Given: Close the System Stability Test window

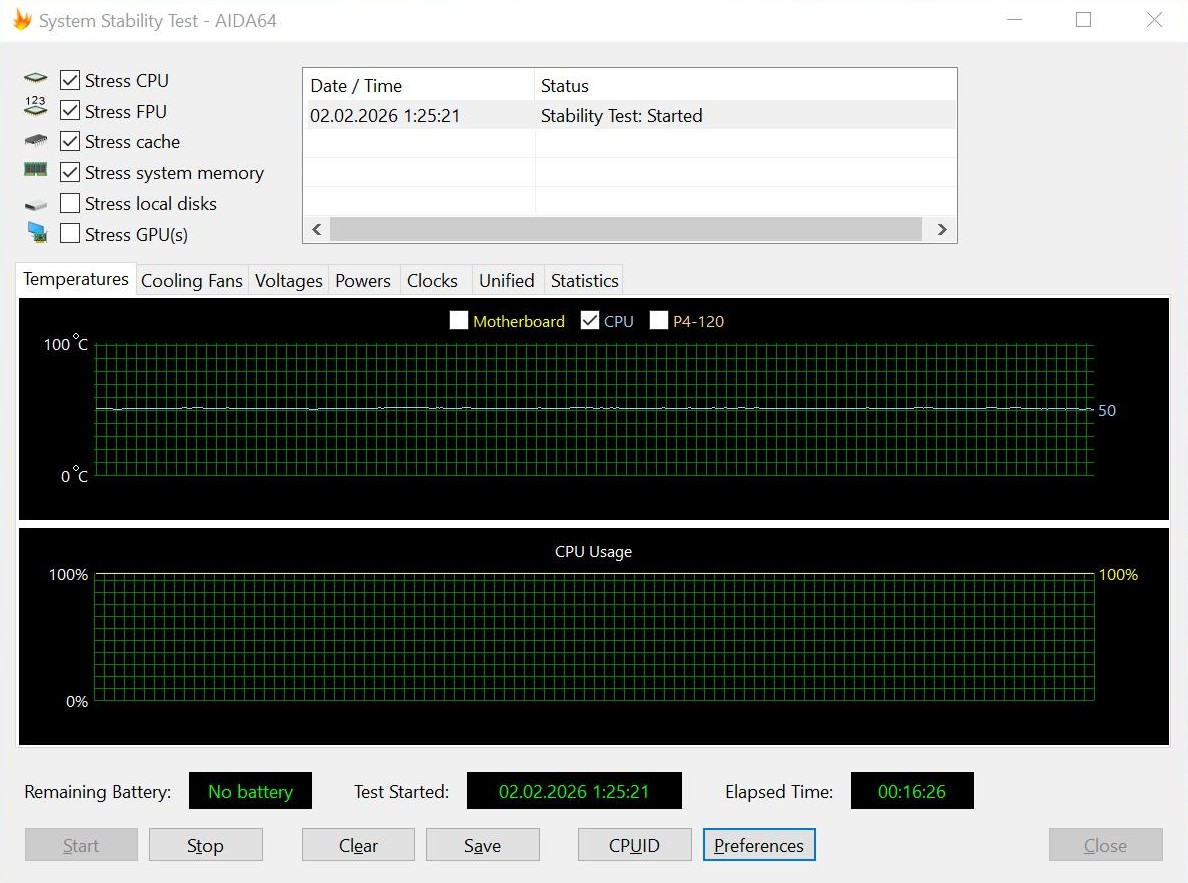Looking at the screenshot, I should click(1154, 20).
